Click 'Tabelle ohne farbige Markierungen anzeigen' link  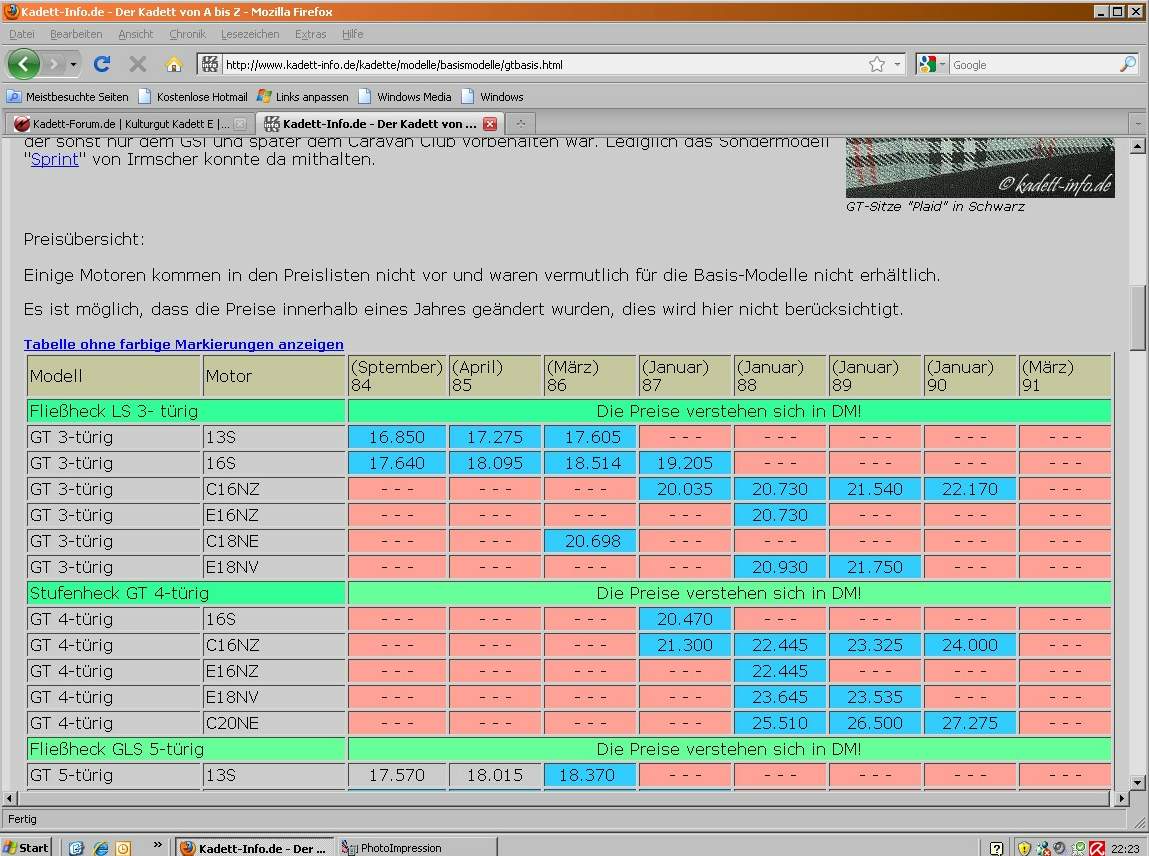coord(183,344)
